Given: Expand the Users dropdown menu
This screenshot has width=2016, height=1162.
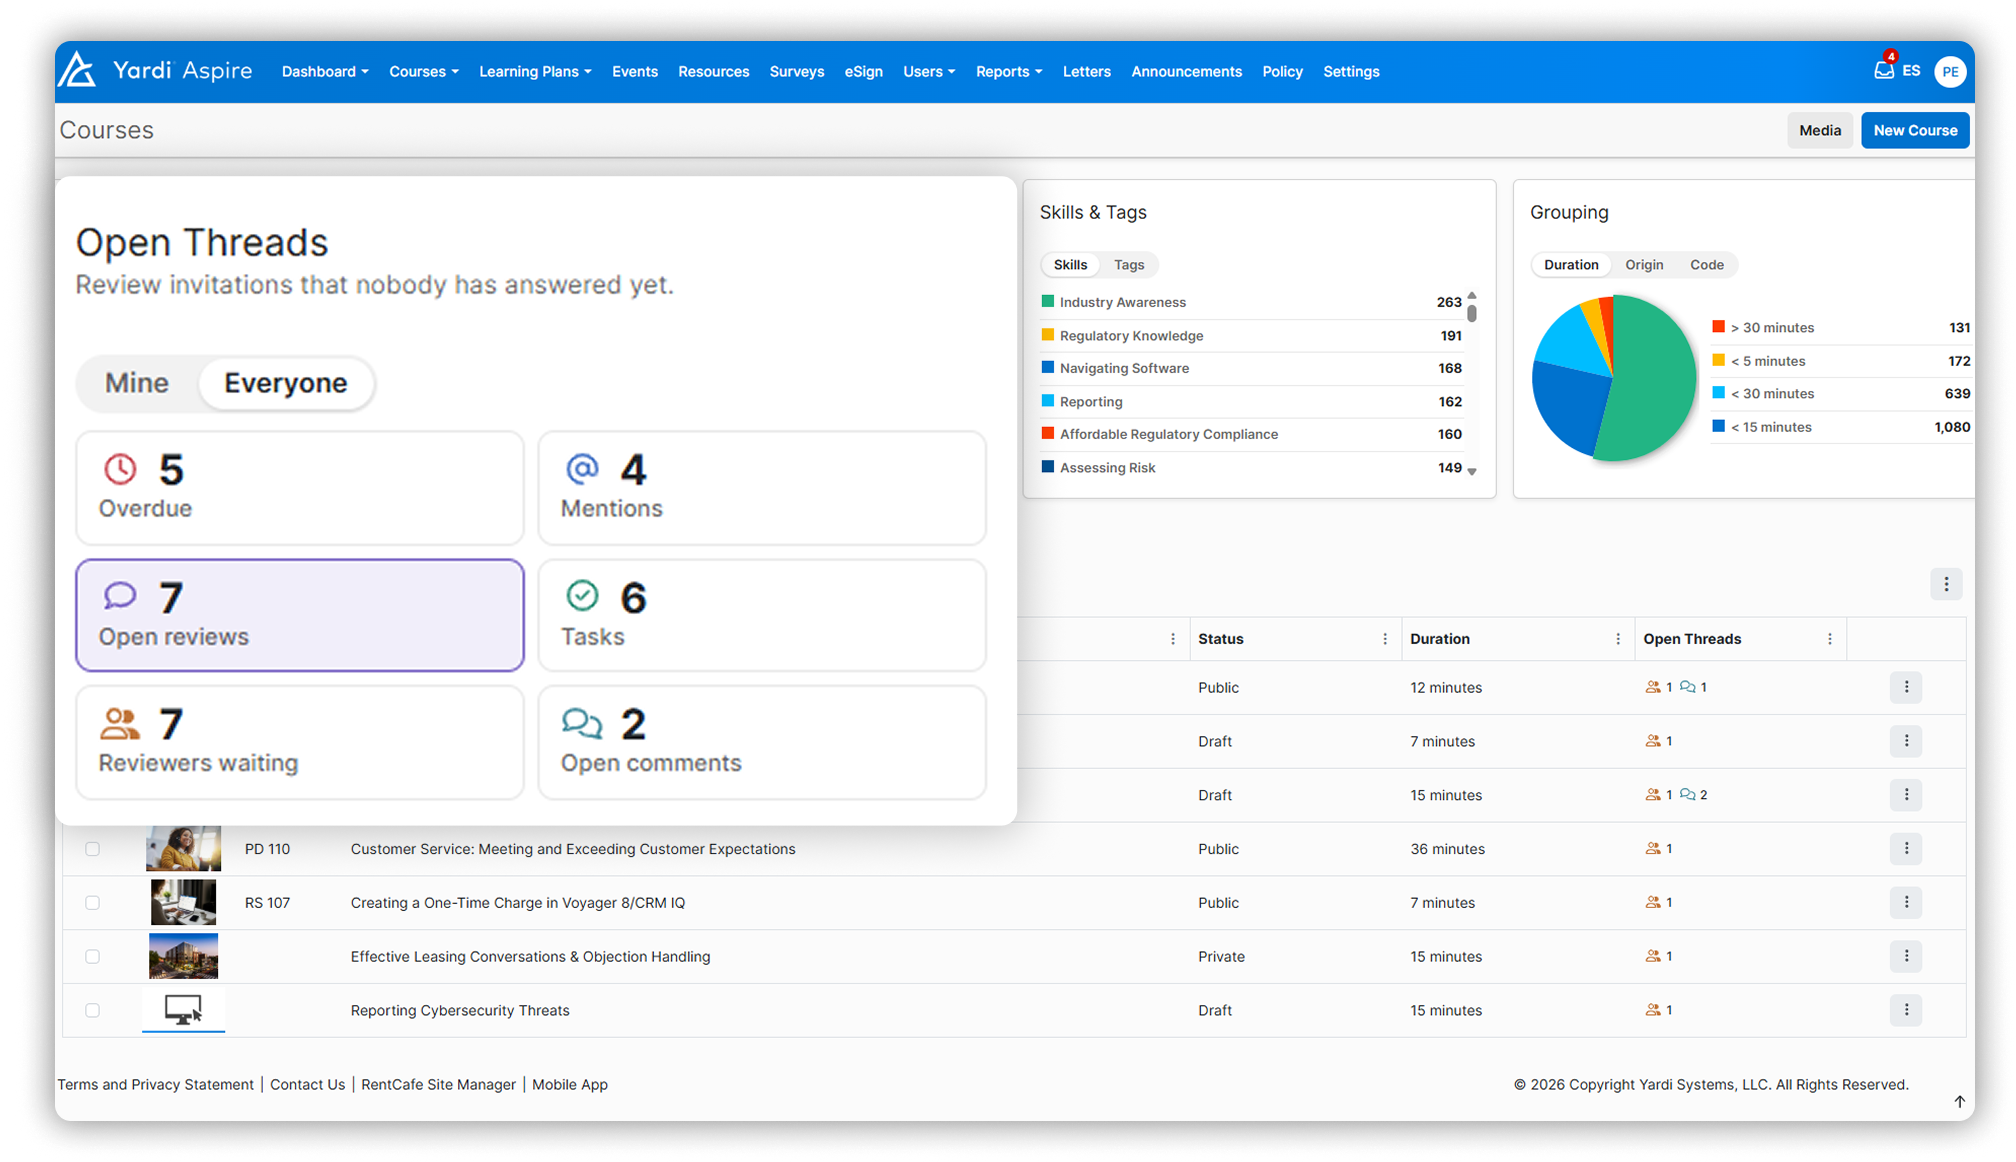Looking at the screenshot, I should click(x=929, y=71).
